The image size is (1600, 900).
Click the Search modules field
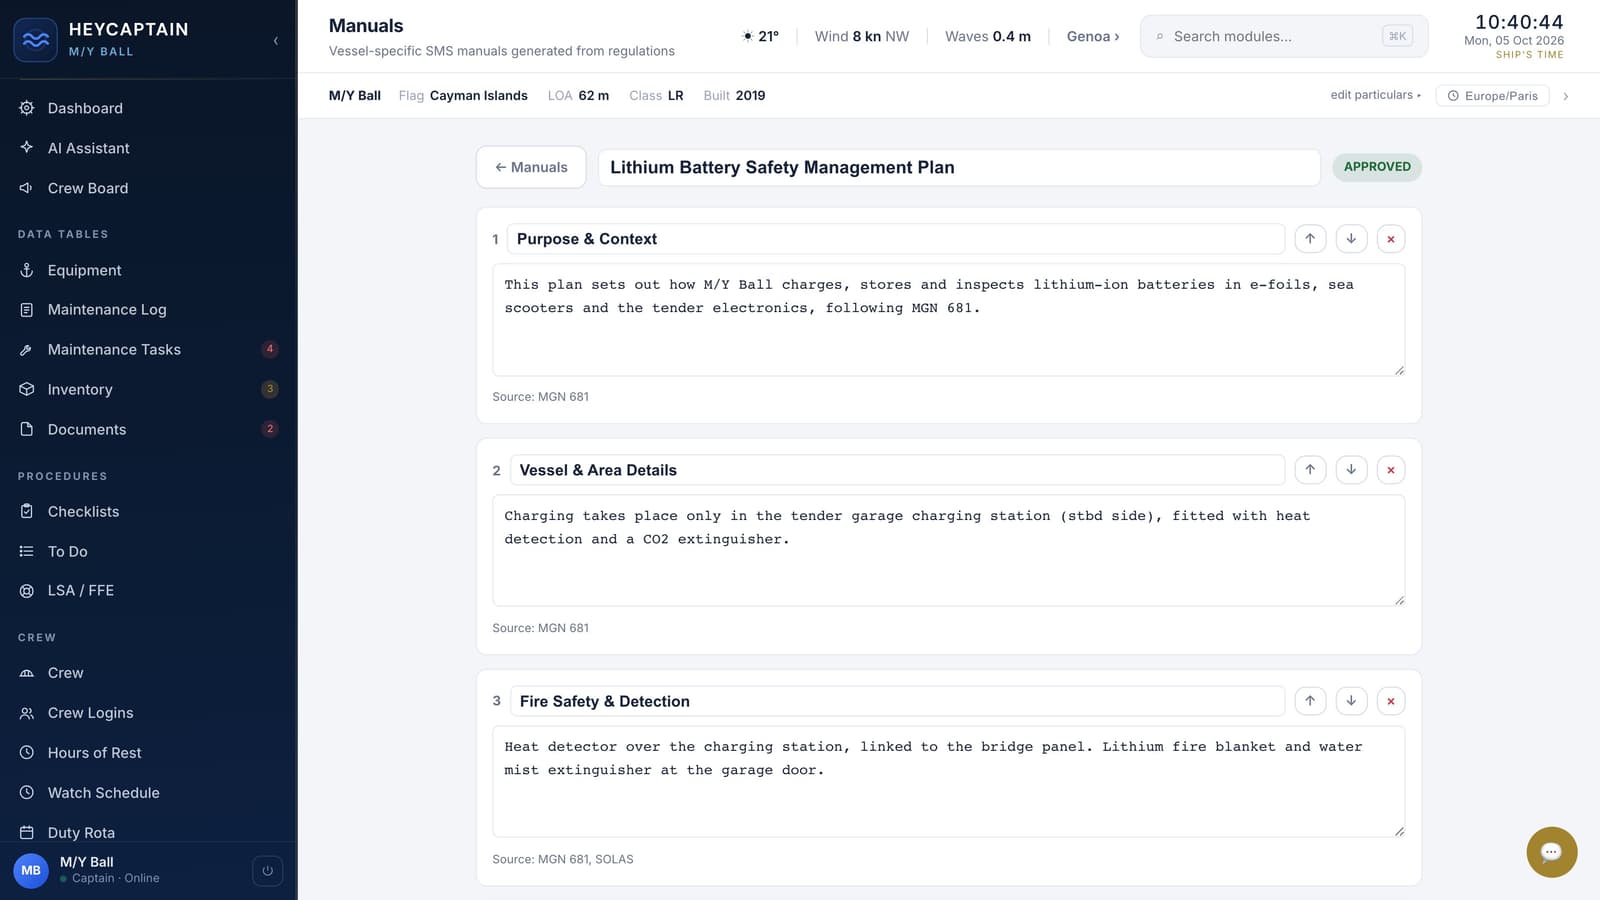[1284, 36]
